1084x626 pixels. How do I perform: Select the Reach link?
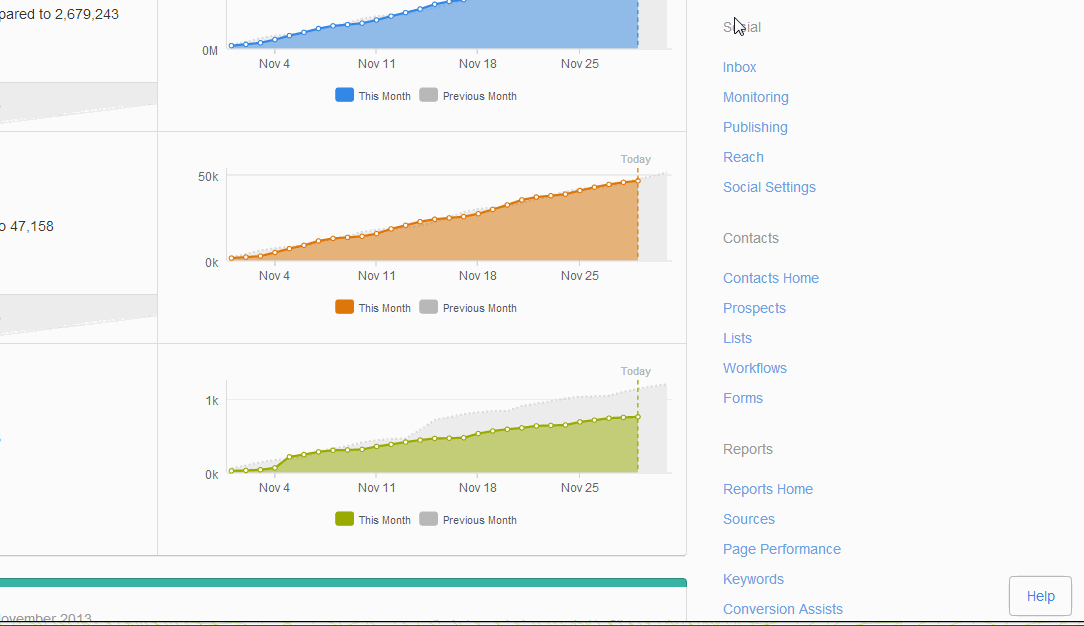(743, 157)
